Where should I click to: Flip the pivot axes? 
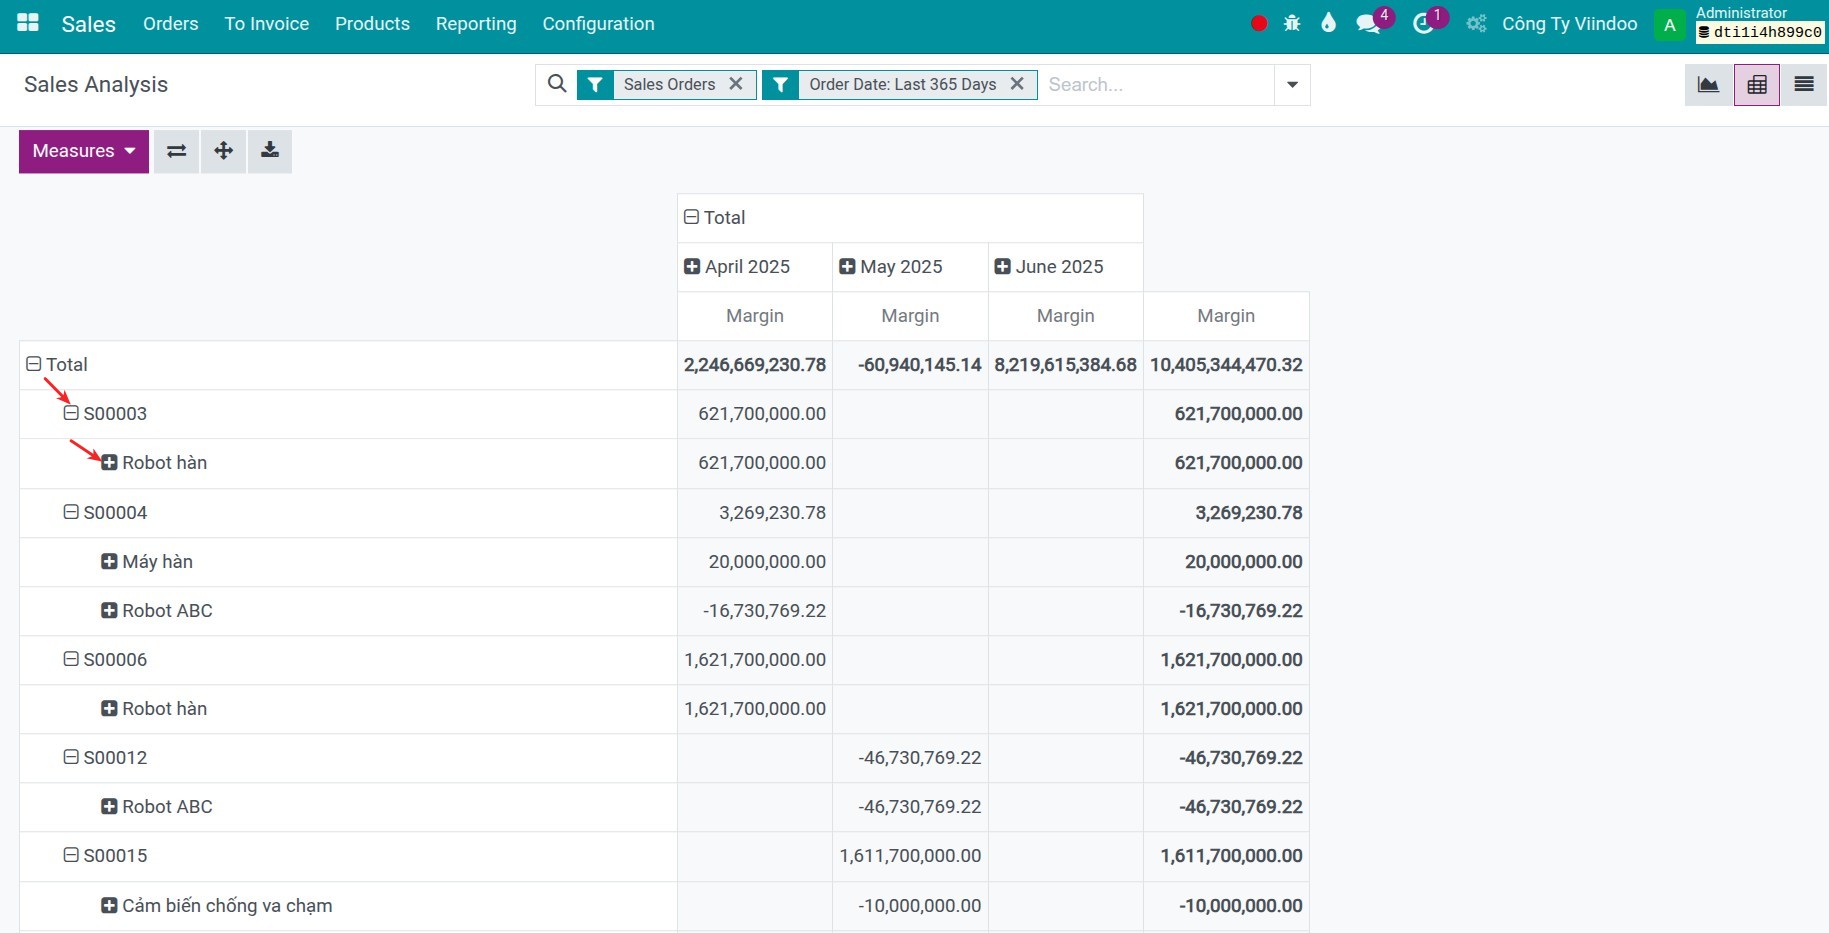[x=176, y=151]
